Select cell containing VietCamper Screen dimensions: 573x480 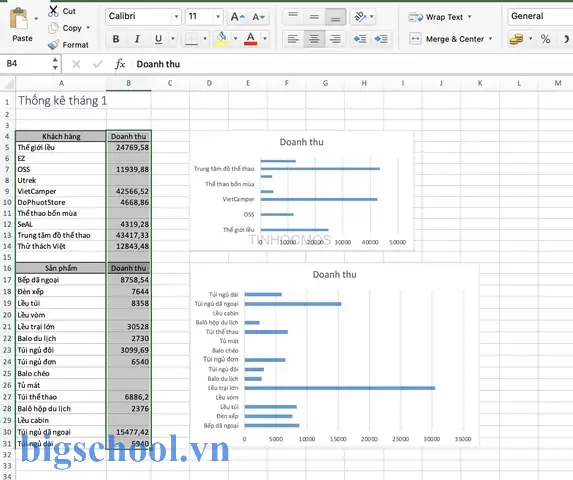[61, 191]
